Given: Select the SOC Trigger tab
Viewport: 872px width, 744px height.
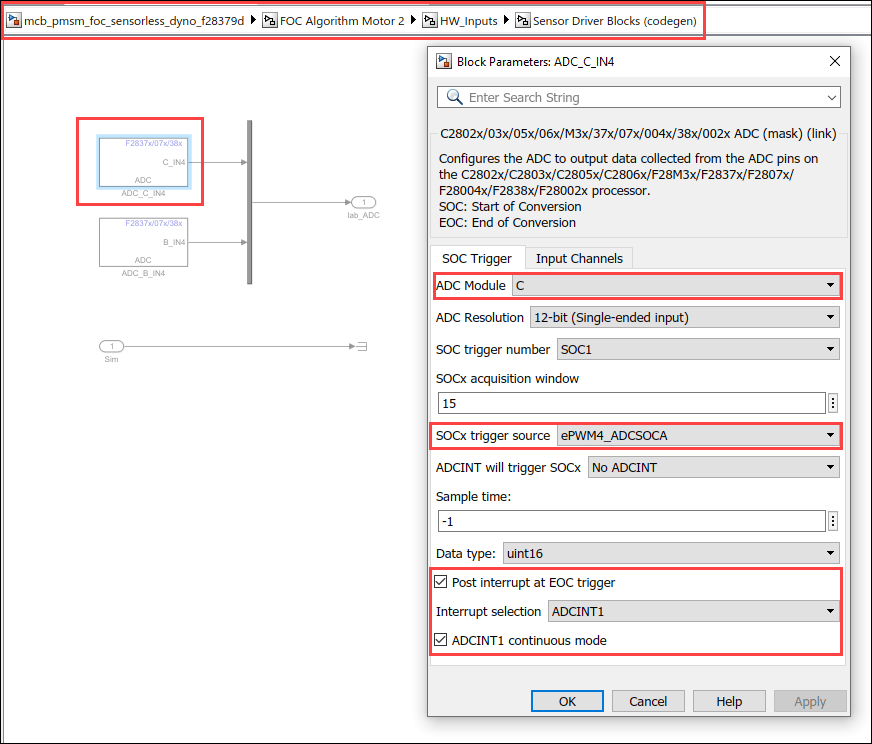Looking at the screenshot, I should coord(477,259).
